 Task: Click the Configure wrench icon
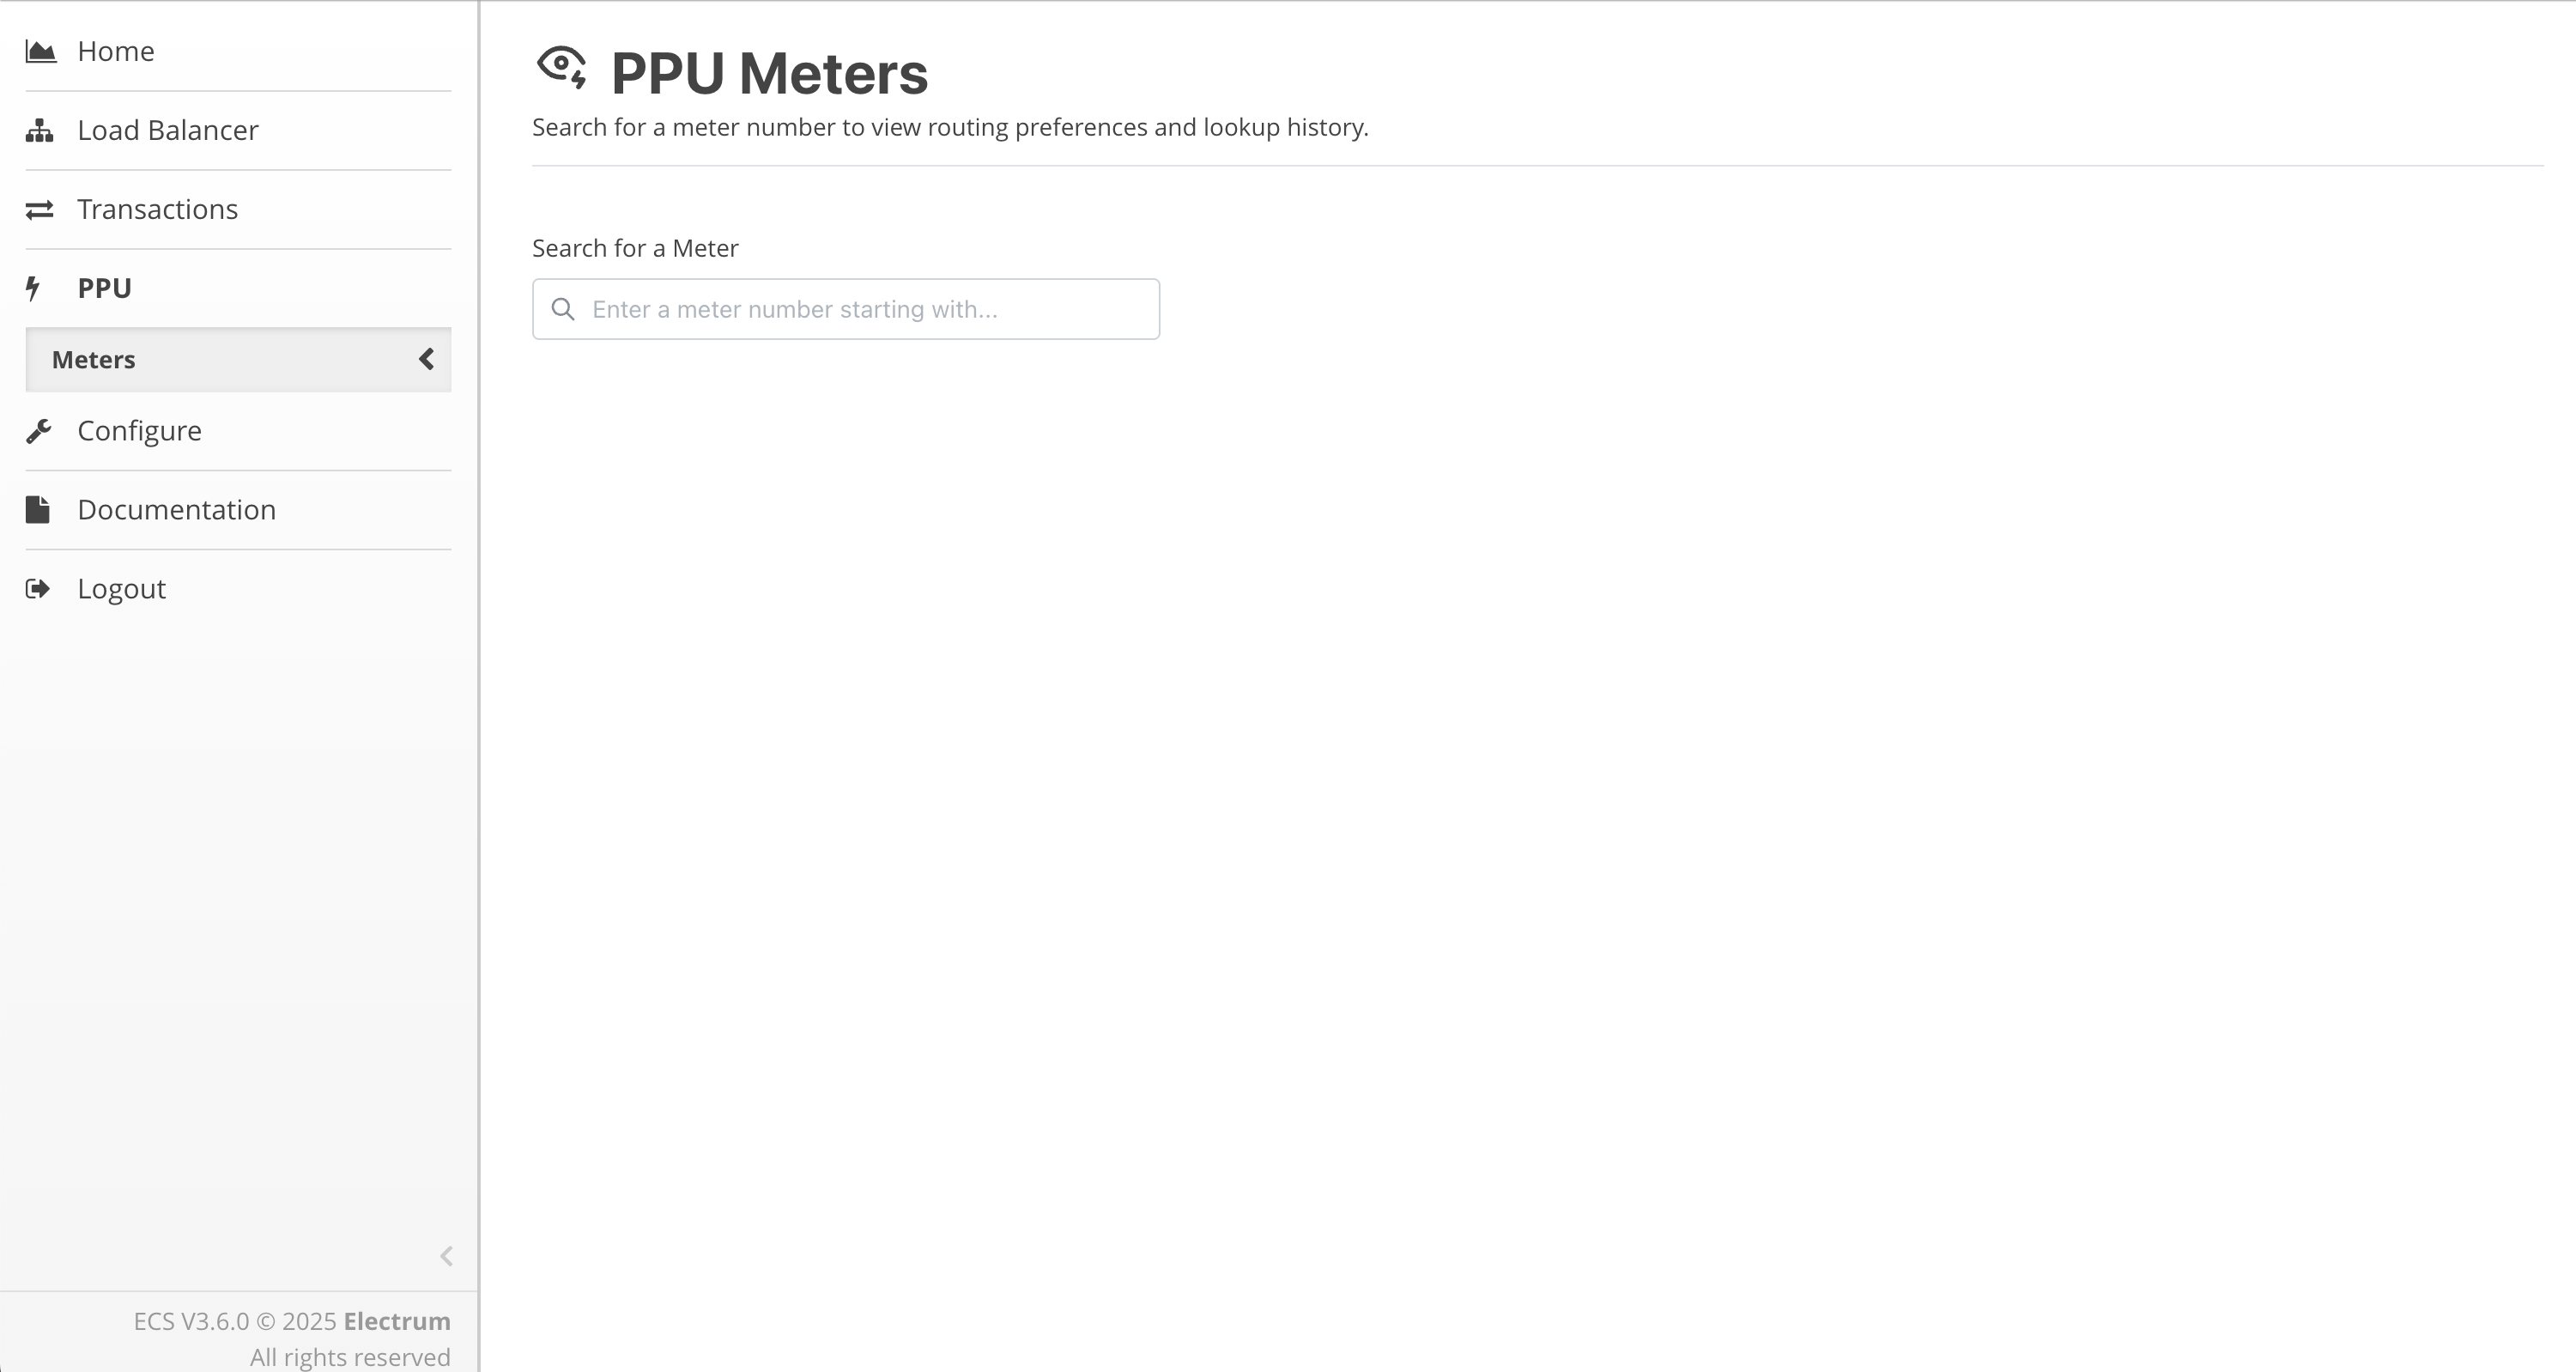coord(39,431)
